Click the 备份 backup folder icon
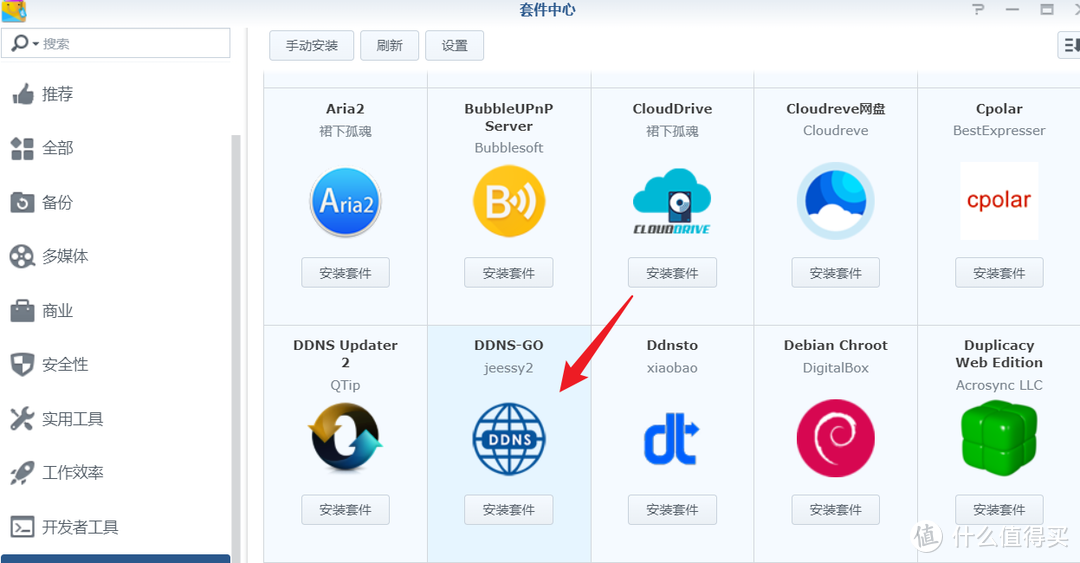1080x563 pixels. click(22, 203)
